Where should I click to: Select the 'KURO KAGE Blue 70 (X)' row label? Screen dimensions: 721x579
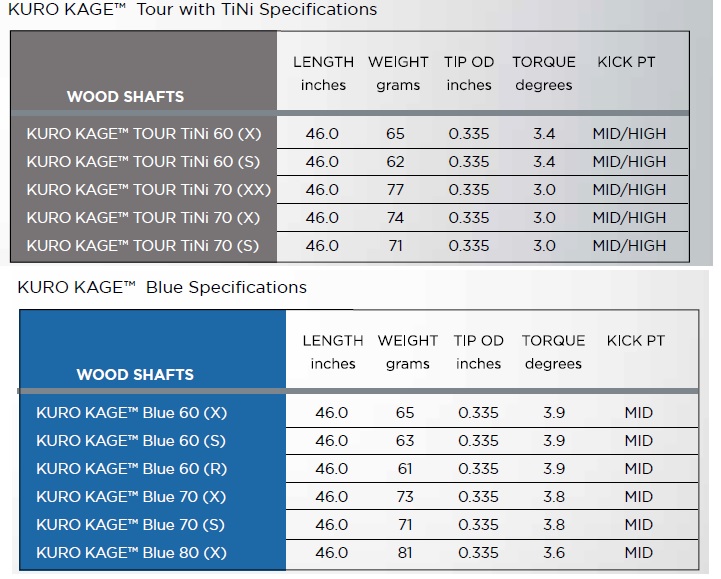131,497
